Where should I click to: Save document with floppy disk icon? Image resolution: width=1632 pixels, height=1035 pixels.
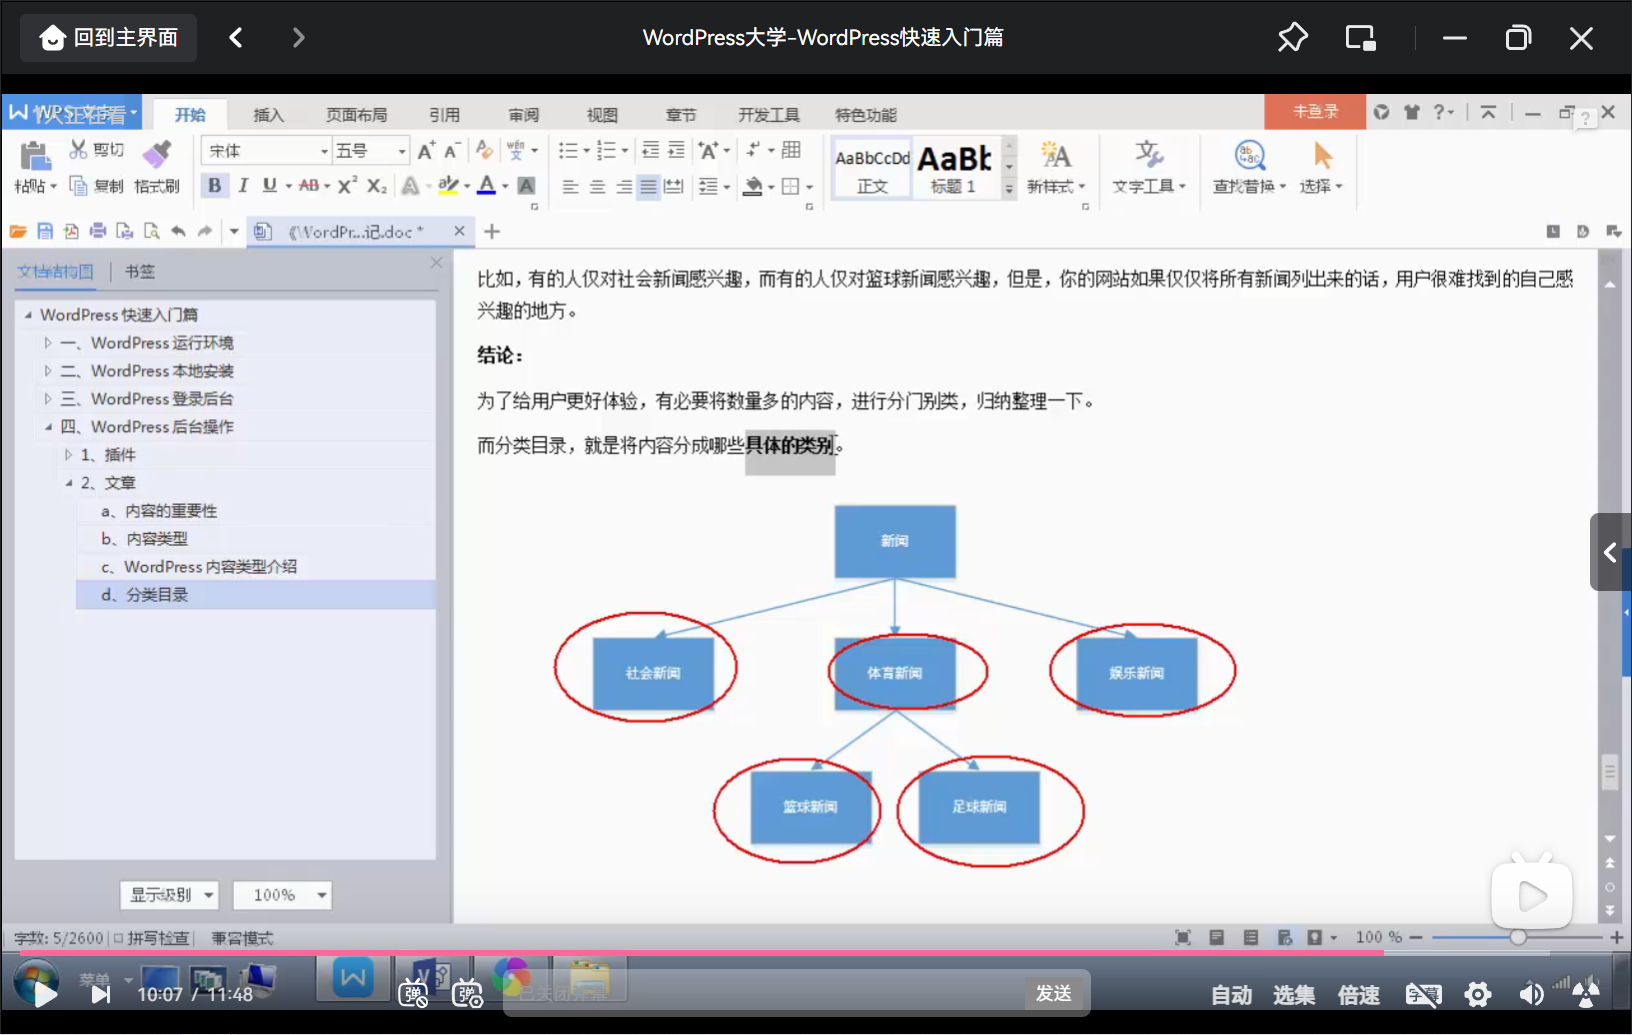(x=45, y=231)
